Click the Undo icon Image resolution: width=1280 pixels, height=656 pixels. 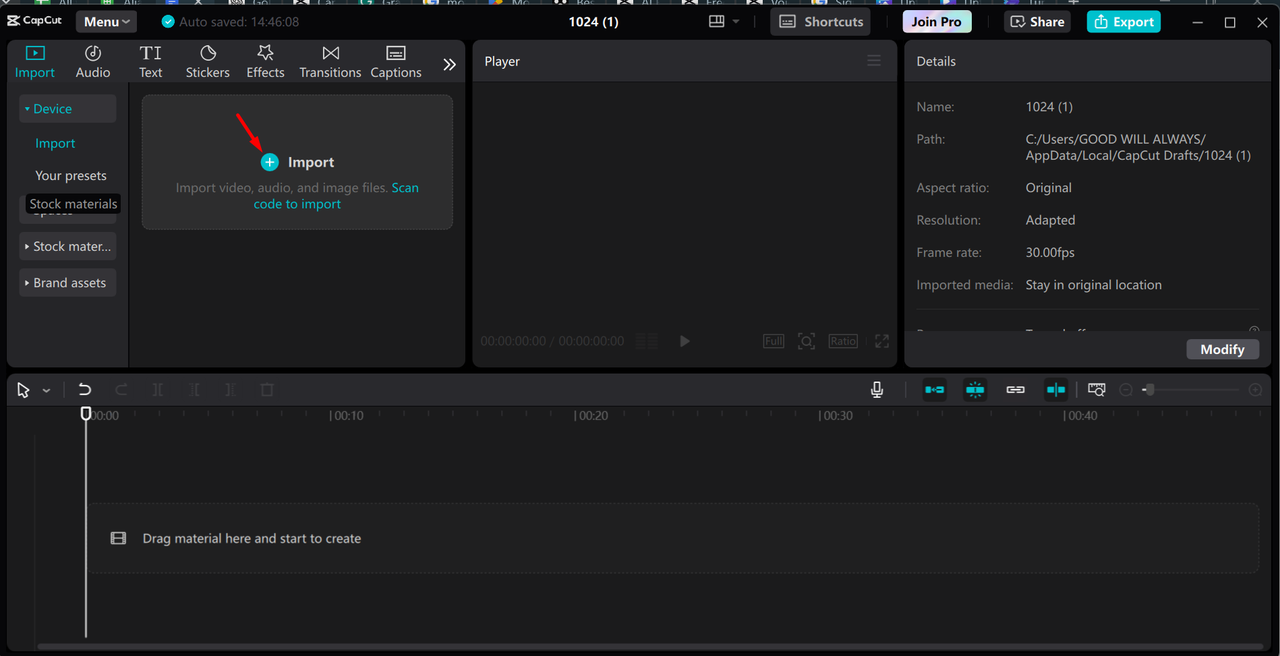point(85,390)
